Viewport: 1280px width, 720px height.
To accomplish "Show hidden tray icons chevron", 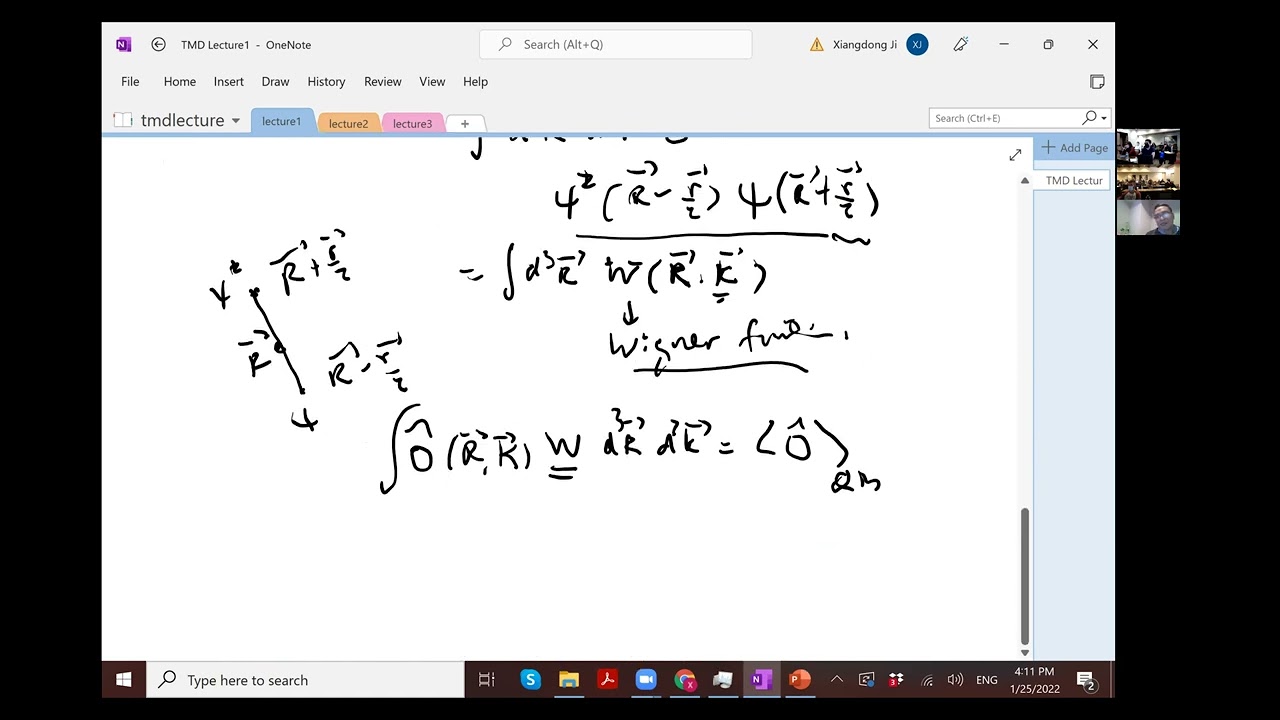I will coord(837,680).
